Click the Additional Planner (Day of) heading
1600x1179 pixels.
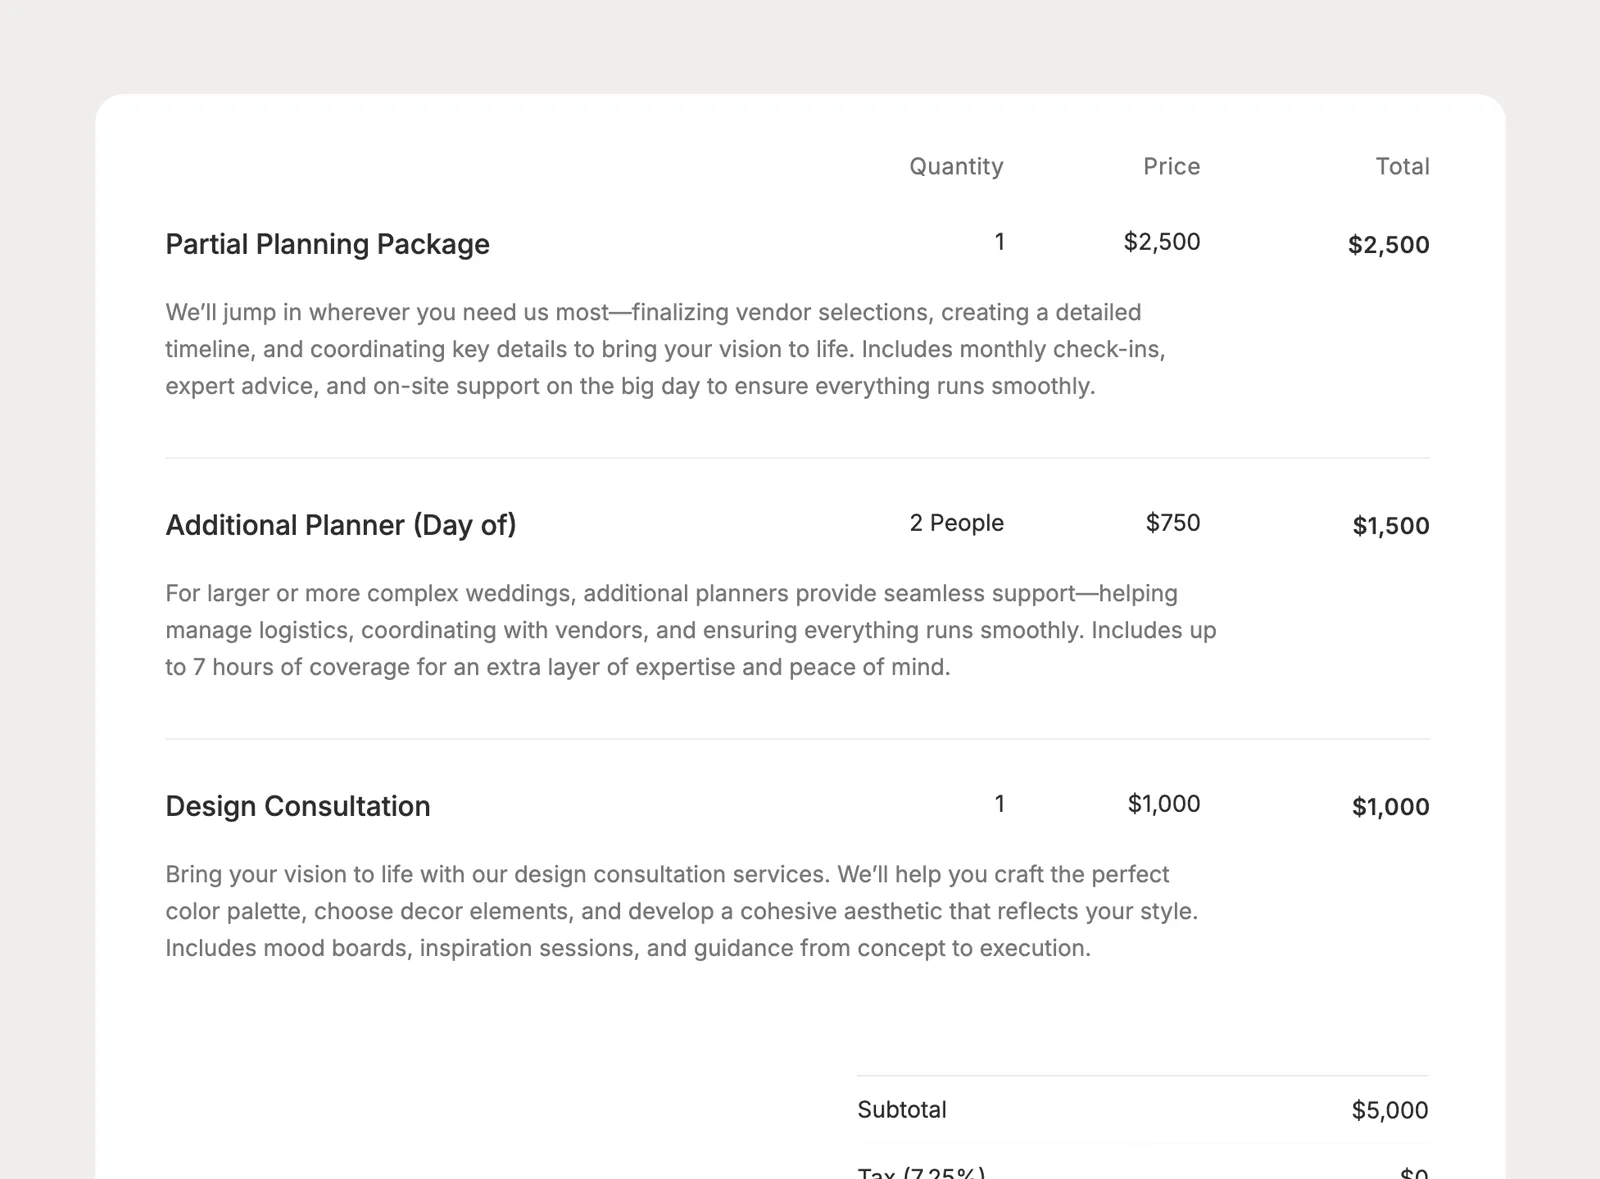click(x=341, y=525)
